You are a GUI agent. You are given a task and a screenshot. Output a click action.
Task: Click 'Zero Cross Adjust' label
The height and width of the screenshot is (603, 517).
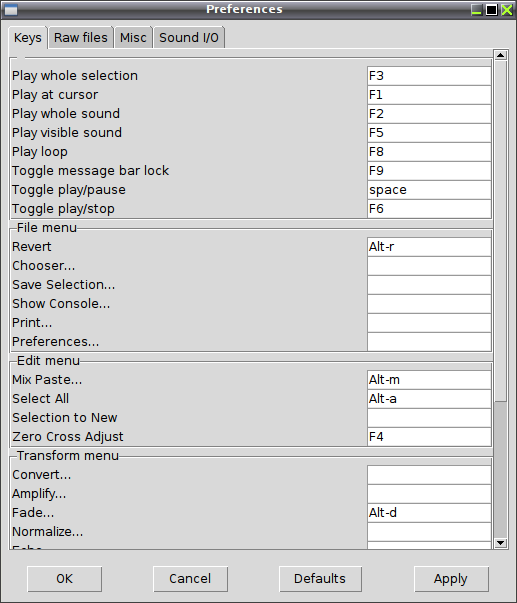tap(68, 437)
